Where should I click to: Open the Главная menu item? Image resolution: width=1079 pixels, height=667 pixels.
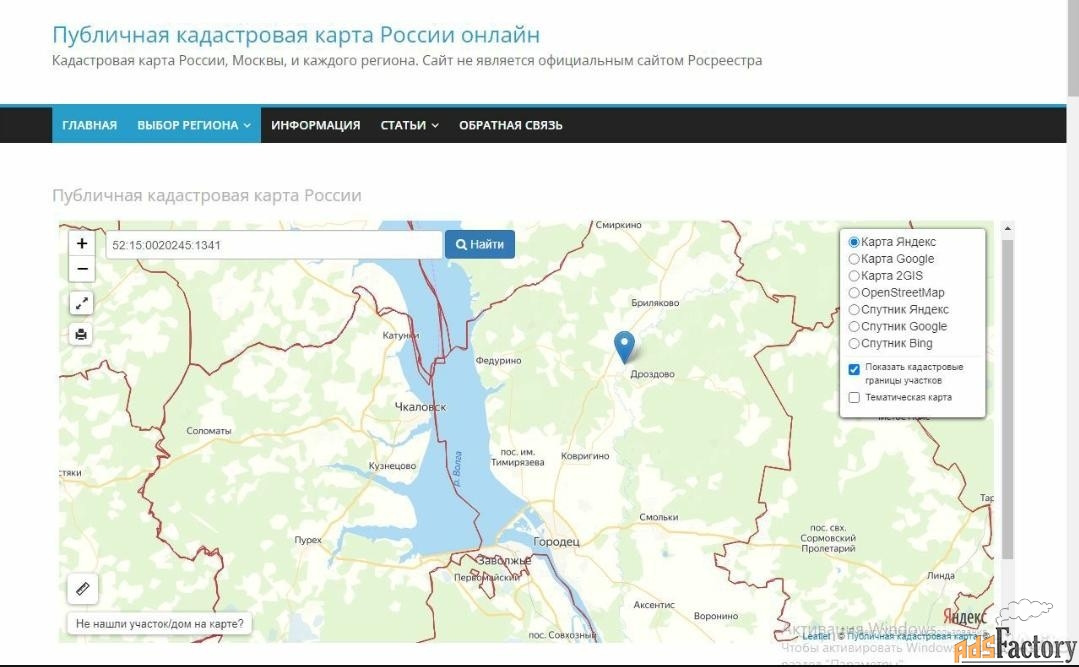point(89,125)
